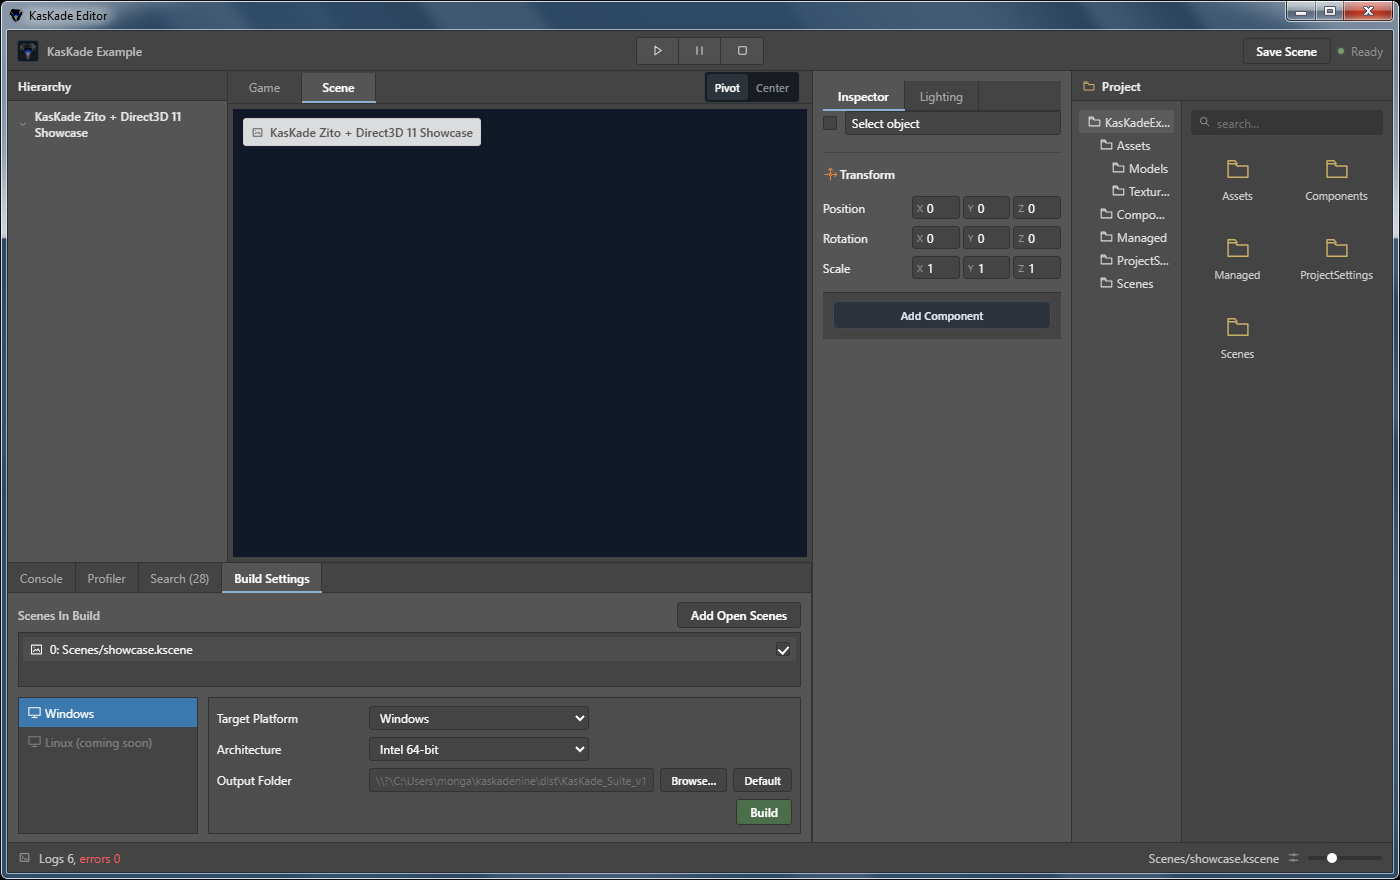Pause playback with the pause icon
The height and width of the screenshot is (880, 1400).
point(699,51)
